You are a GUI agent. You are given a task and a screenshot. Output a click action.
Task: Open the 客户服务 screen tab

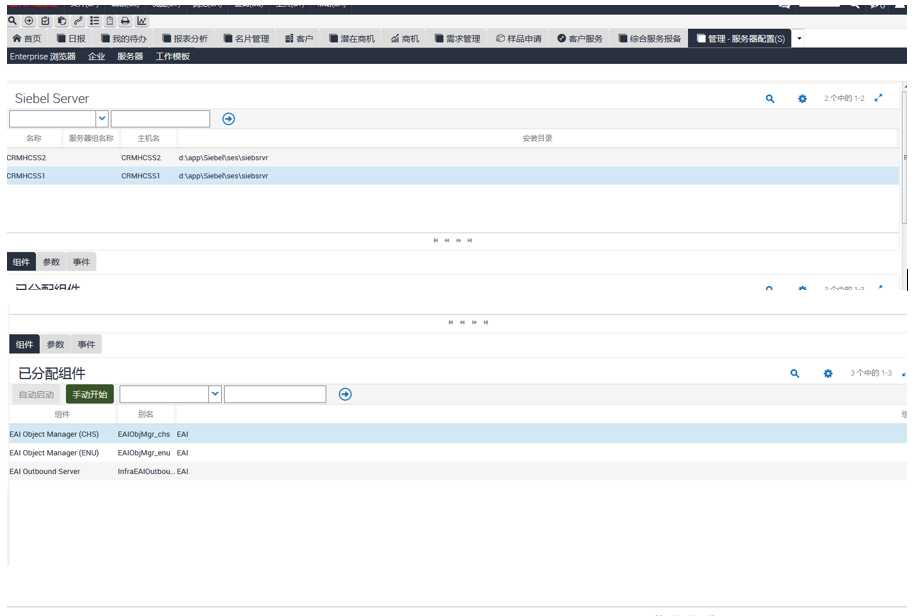(580, 38)
